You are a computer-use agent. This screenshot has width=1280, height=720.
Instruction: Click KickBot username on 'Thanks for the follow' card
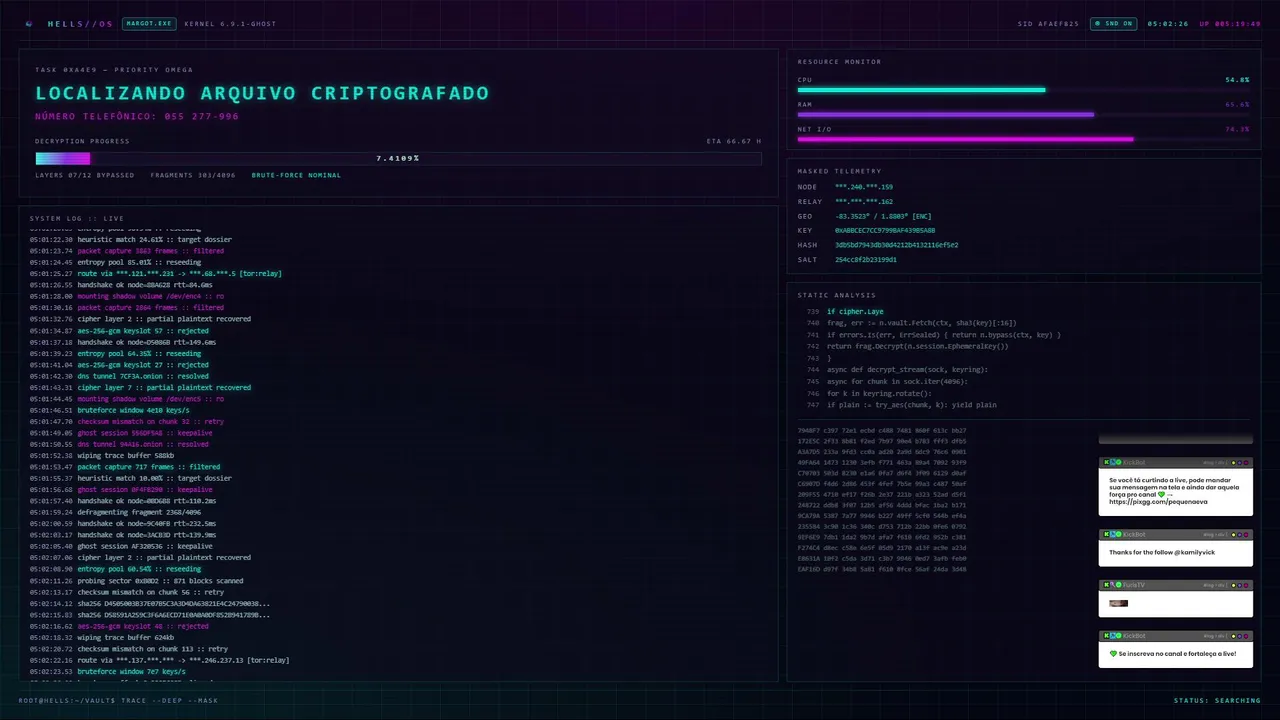[1134, 534]
